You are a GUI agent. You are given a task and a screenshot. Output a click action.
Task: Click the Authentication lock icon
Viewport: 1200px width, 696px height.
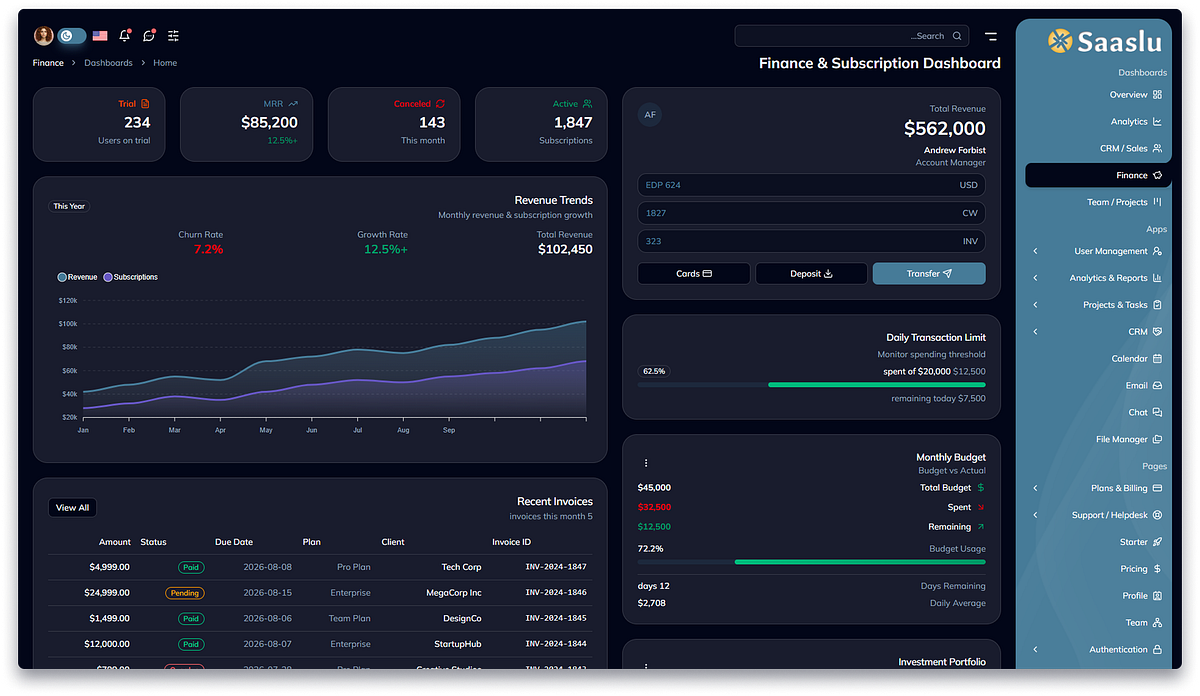coord(1157,650)
